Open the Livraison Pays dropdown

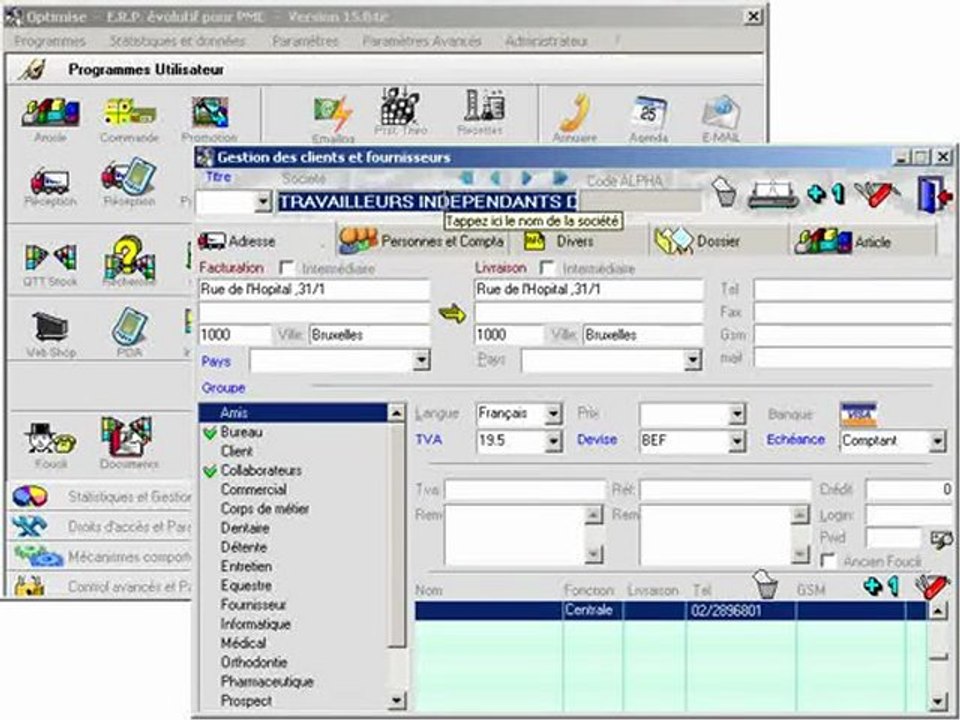tap(692, 361)
